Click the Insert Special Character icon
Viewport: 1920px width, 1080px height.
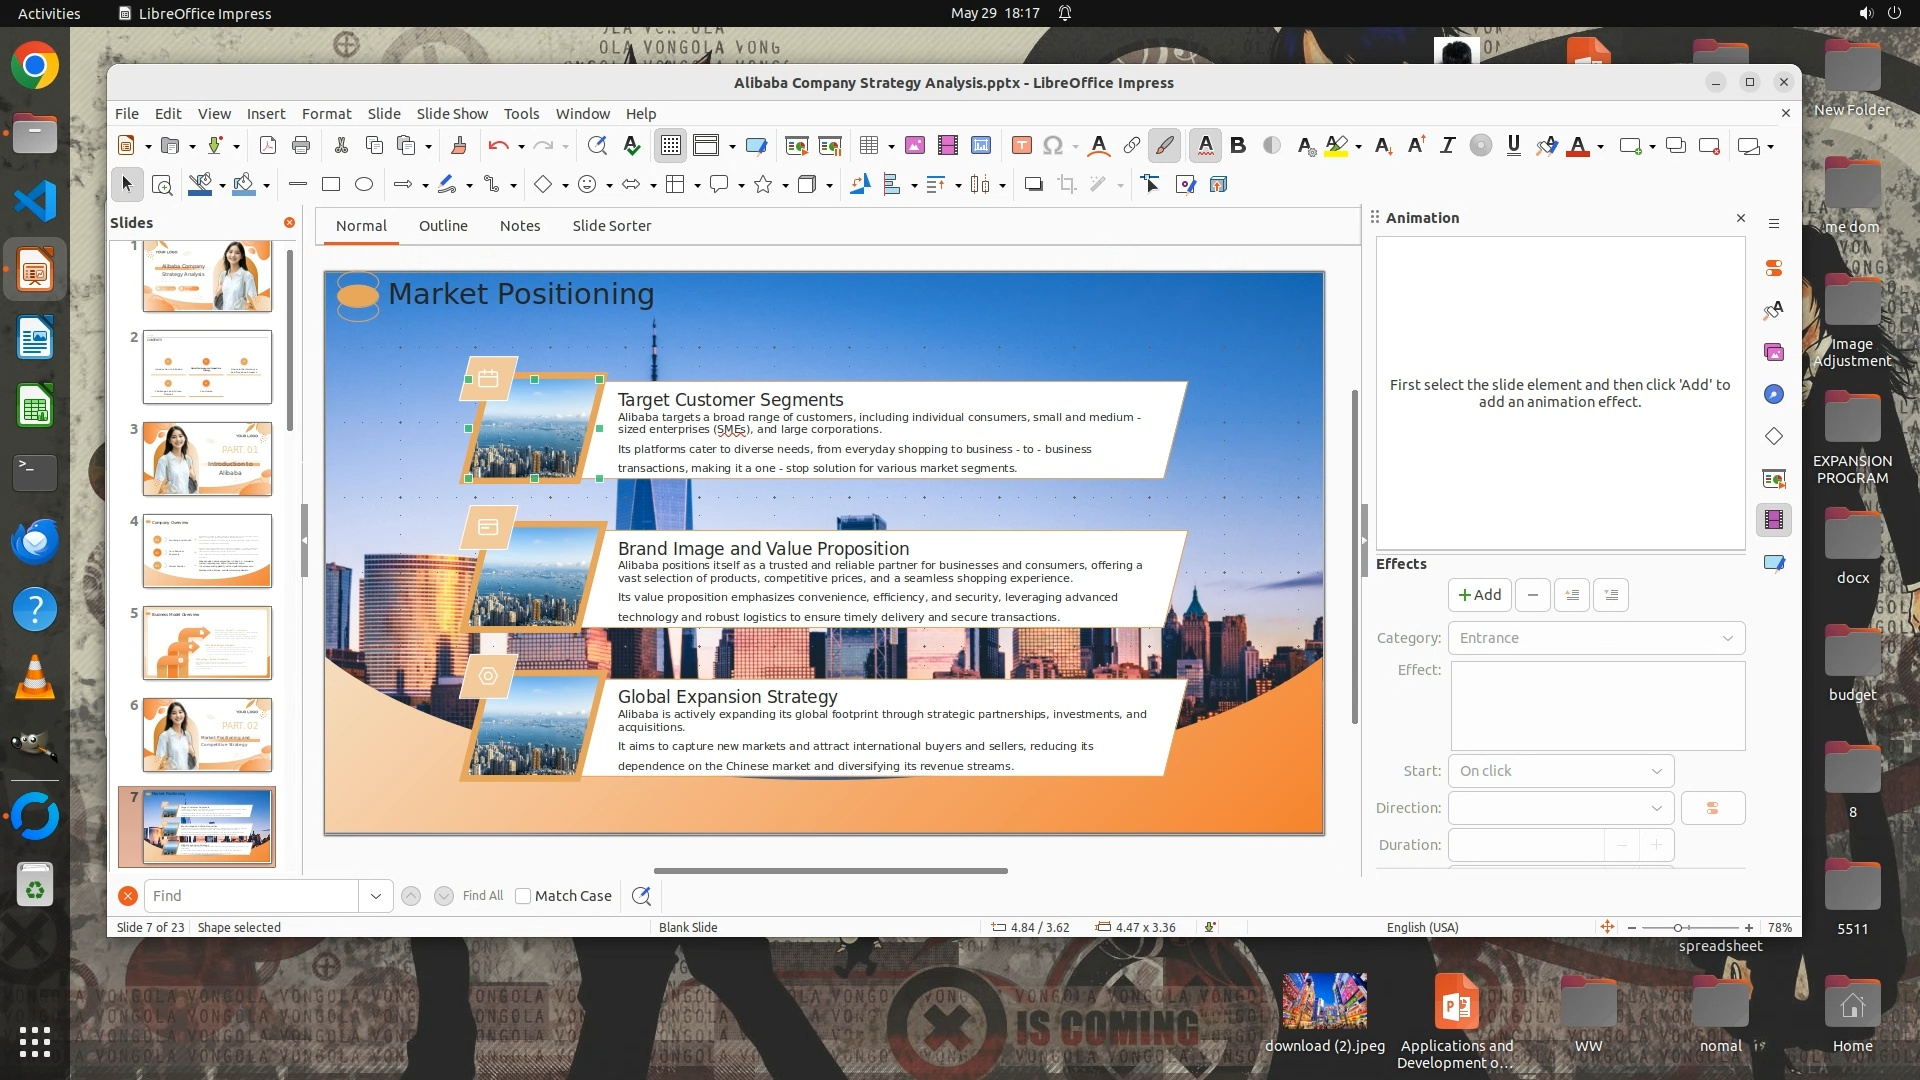click(x=1052, y=146)
